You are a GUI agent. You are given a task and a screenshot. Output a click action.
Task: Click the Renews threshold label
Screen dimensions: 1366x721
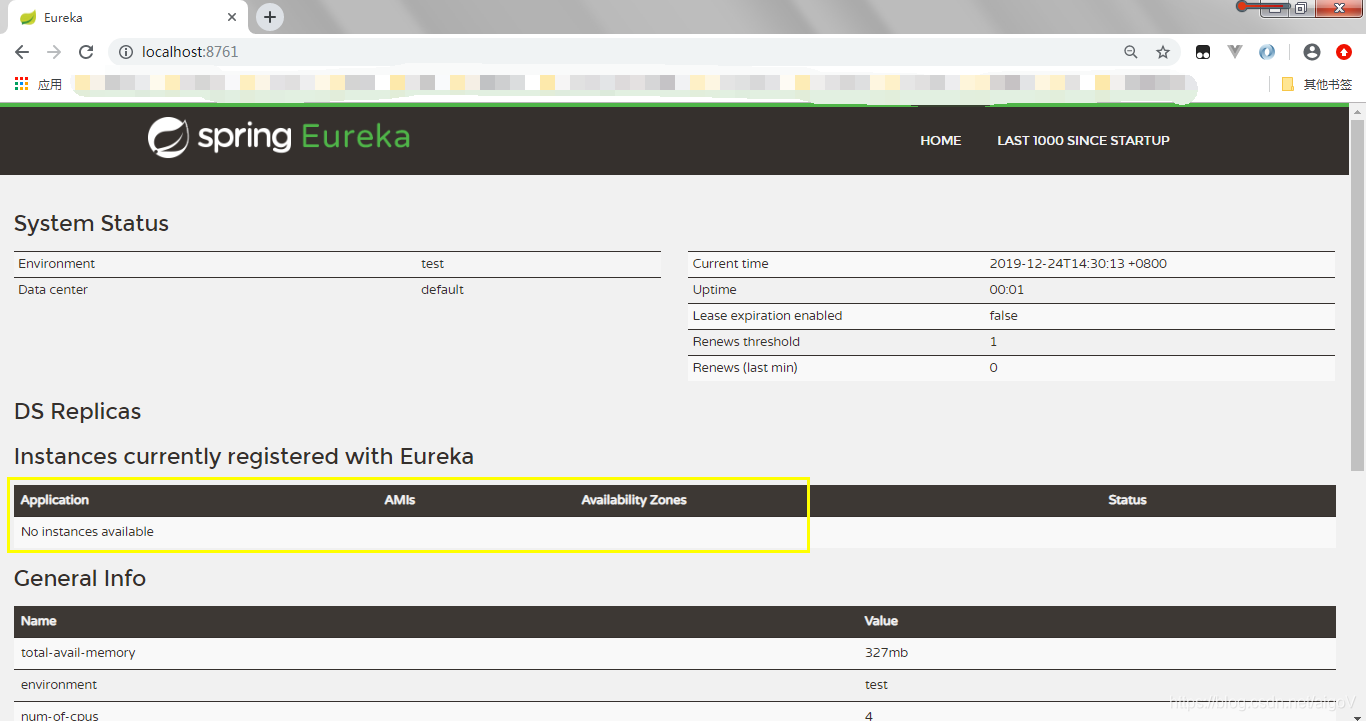click(747, 342)
